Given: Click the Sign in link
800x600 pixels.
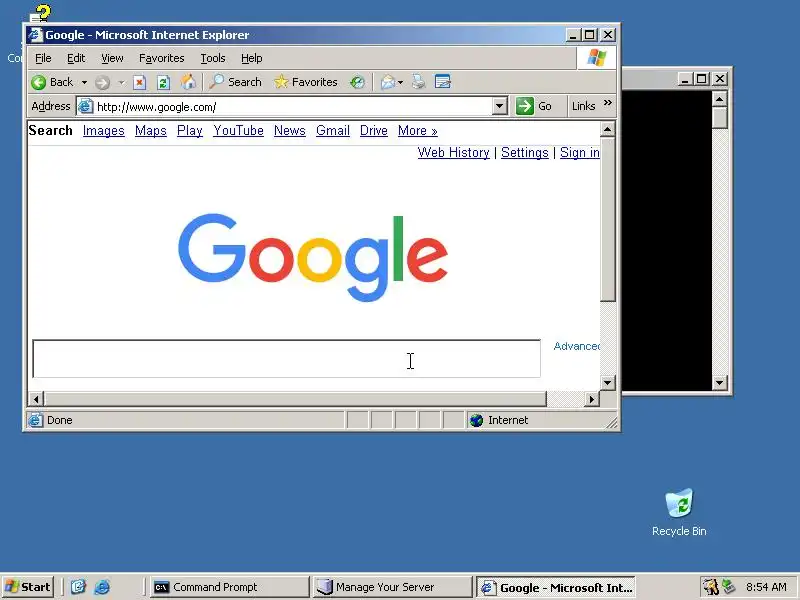Looking at the screenshot, I should pos(580,153).
